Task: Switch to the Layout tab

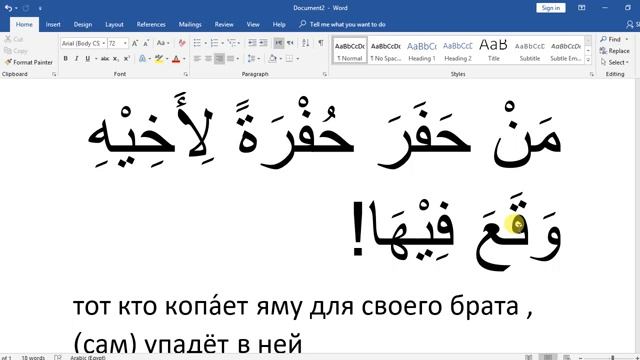Action: coord(114,24)
